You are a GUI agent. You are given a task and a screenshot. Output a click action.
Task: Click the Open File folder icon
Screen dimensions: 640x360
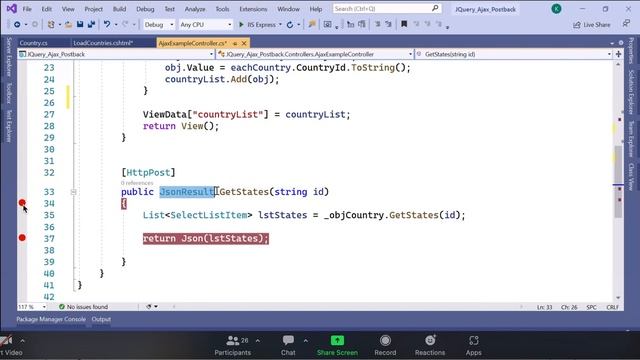69,25
